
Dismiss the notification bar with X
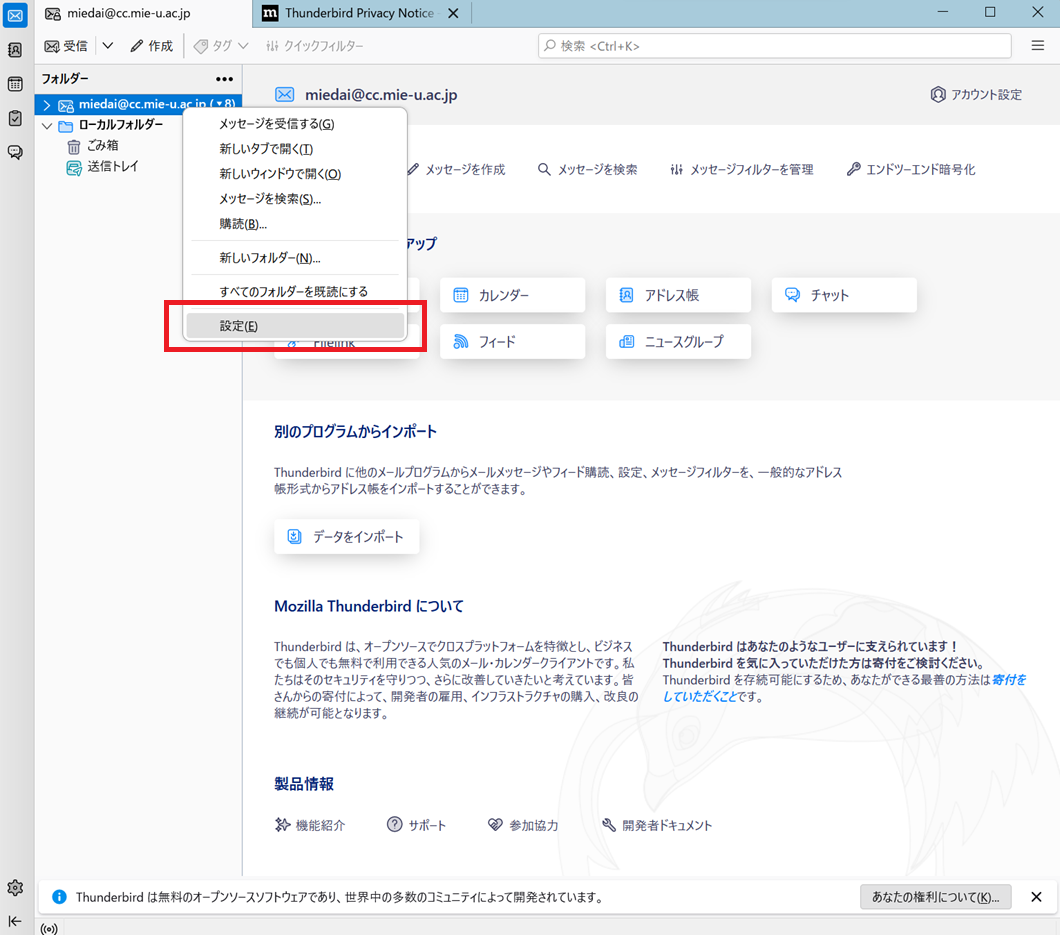pyautogui.click(x=1036, y=897)
